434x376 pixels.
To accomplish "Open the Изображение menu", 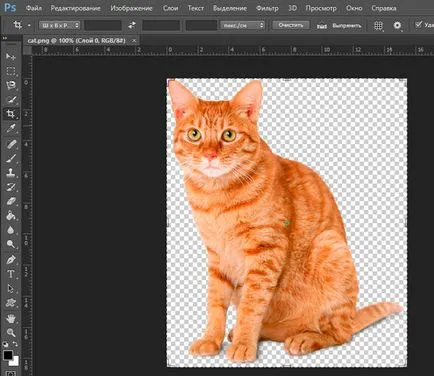I will pyautogui.click(x=131, y=8).
